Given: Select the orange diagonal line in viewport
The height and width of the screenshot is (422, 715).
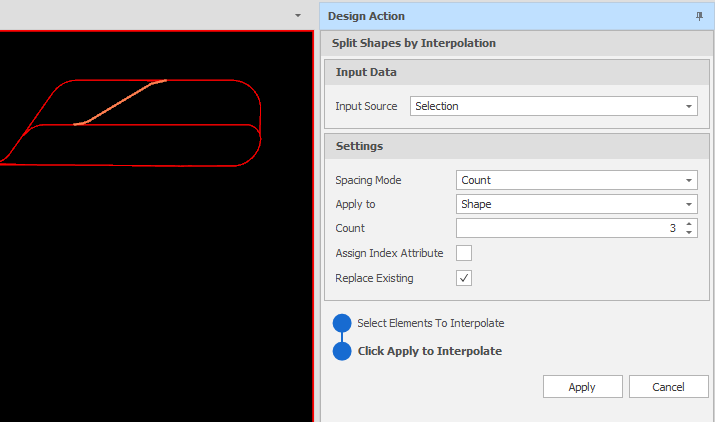Looking at the screenshot, I should [119, 103].
